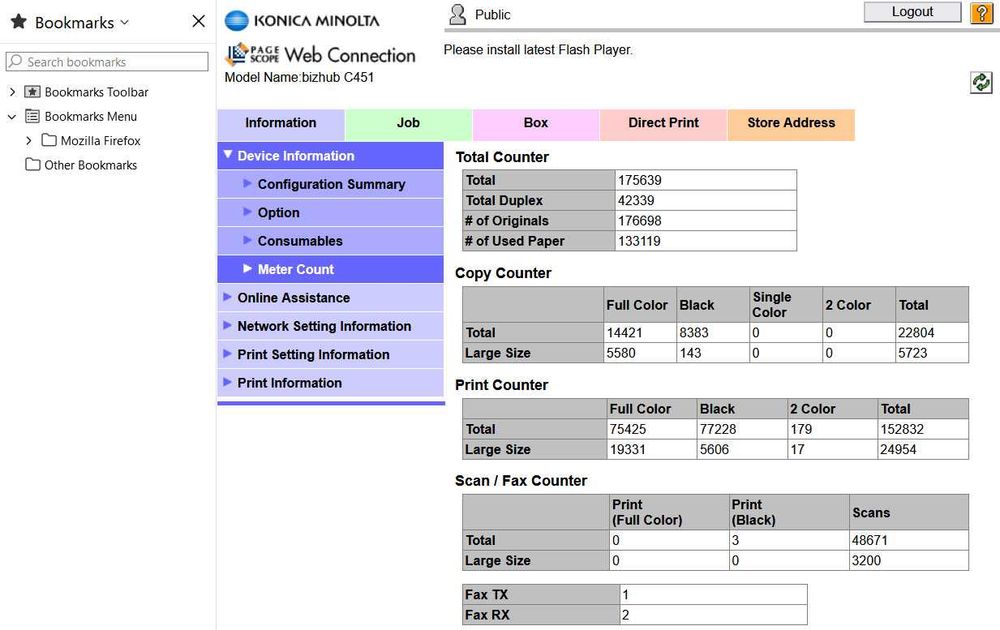Open Print Setting Information menu
1000x630 pixels.
tap(330, 355)
